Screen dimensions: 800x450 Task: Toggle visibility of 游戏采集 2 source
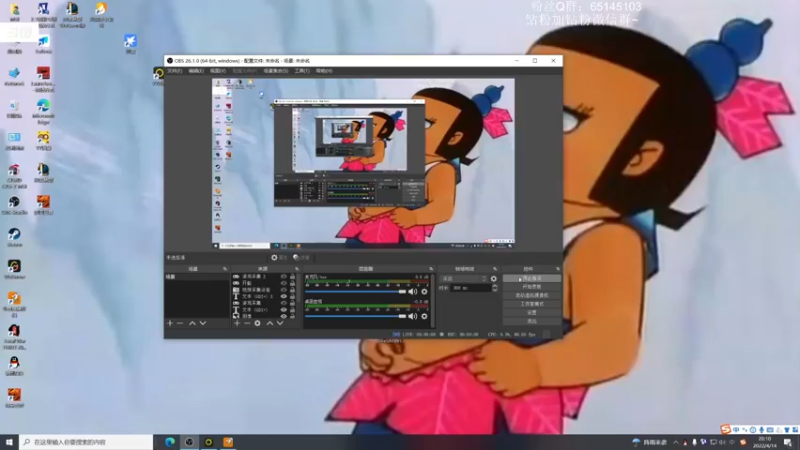284,277
